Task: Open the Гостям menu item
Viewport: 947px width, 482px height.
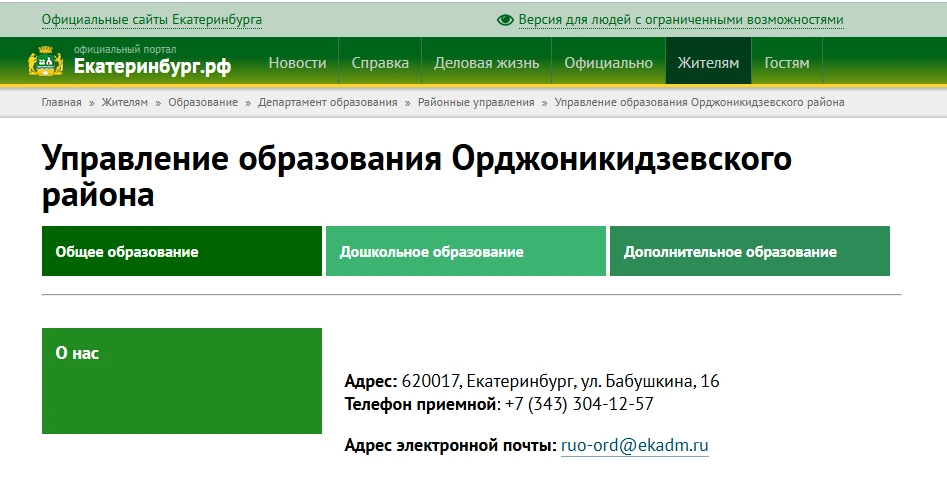Action: point(787,63)
